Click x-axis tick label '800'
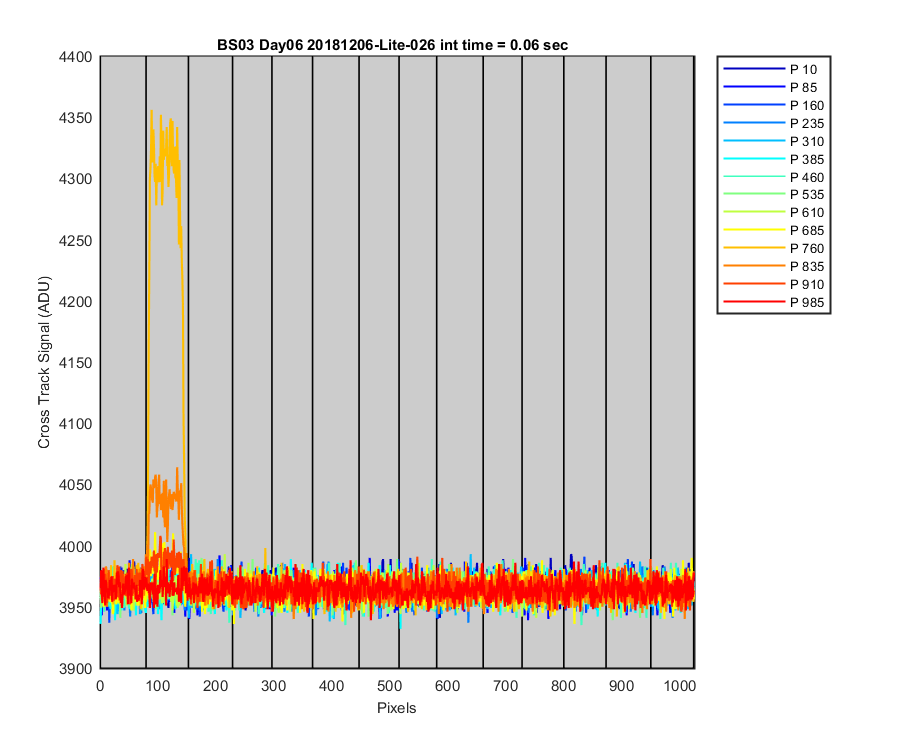 (x=563, y=686)
